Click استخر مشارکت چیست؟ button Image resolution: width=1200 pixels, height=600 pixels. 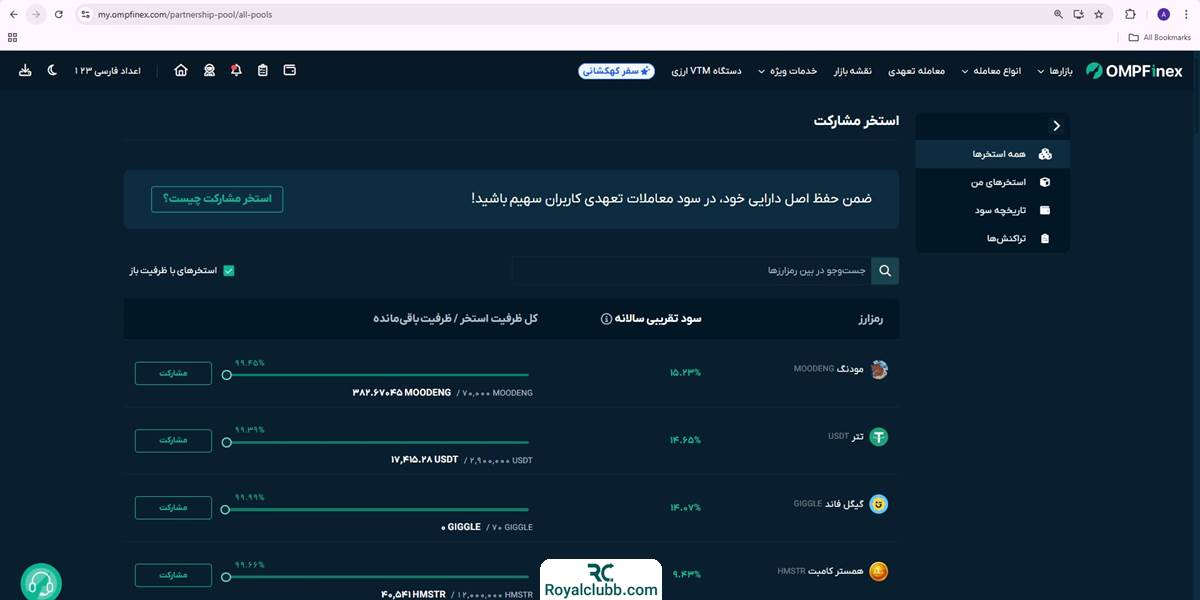217,199
